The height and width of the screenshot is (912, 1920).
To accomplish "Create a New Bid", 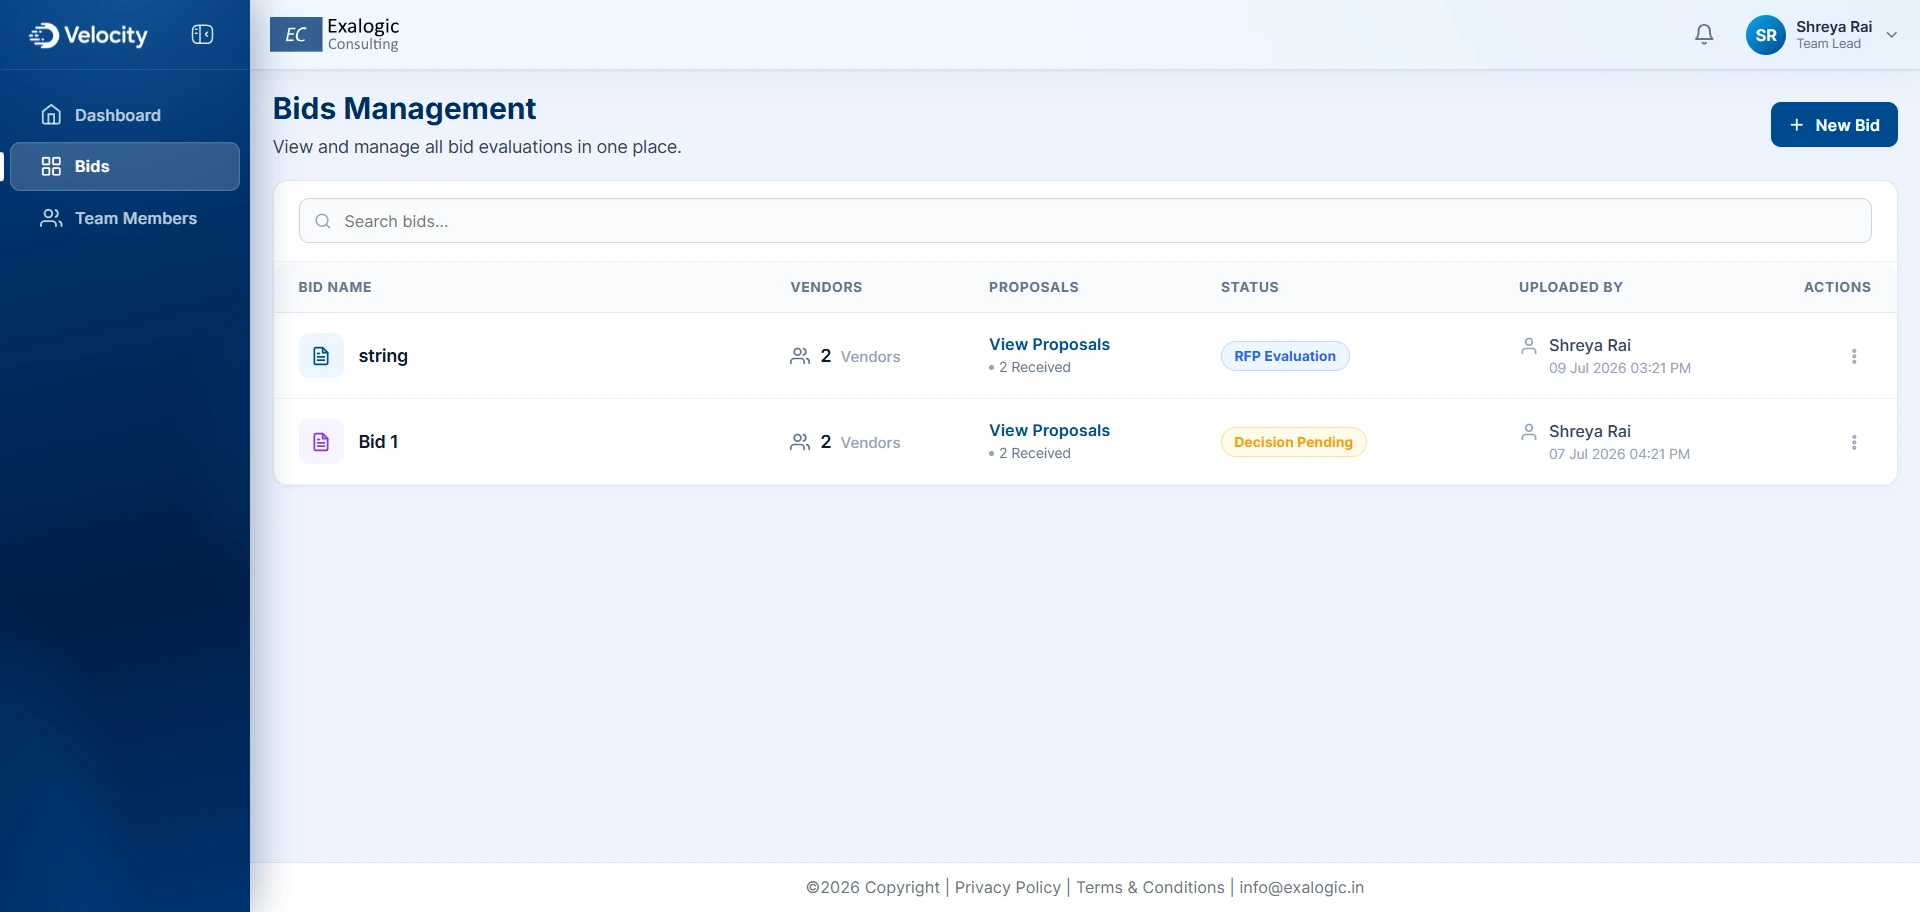I will tap(1834, 125).
